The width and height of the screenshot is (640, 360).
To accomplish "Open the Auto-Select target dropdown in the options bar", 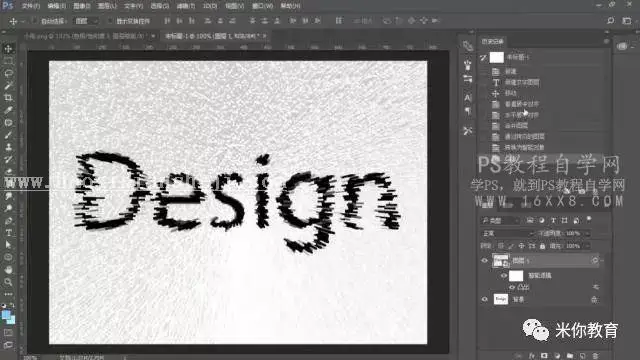I will click(86, 21).
